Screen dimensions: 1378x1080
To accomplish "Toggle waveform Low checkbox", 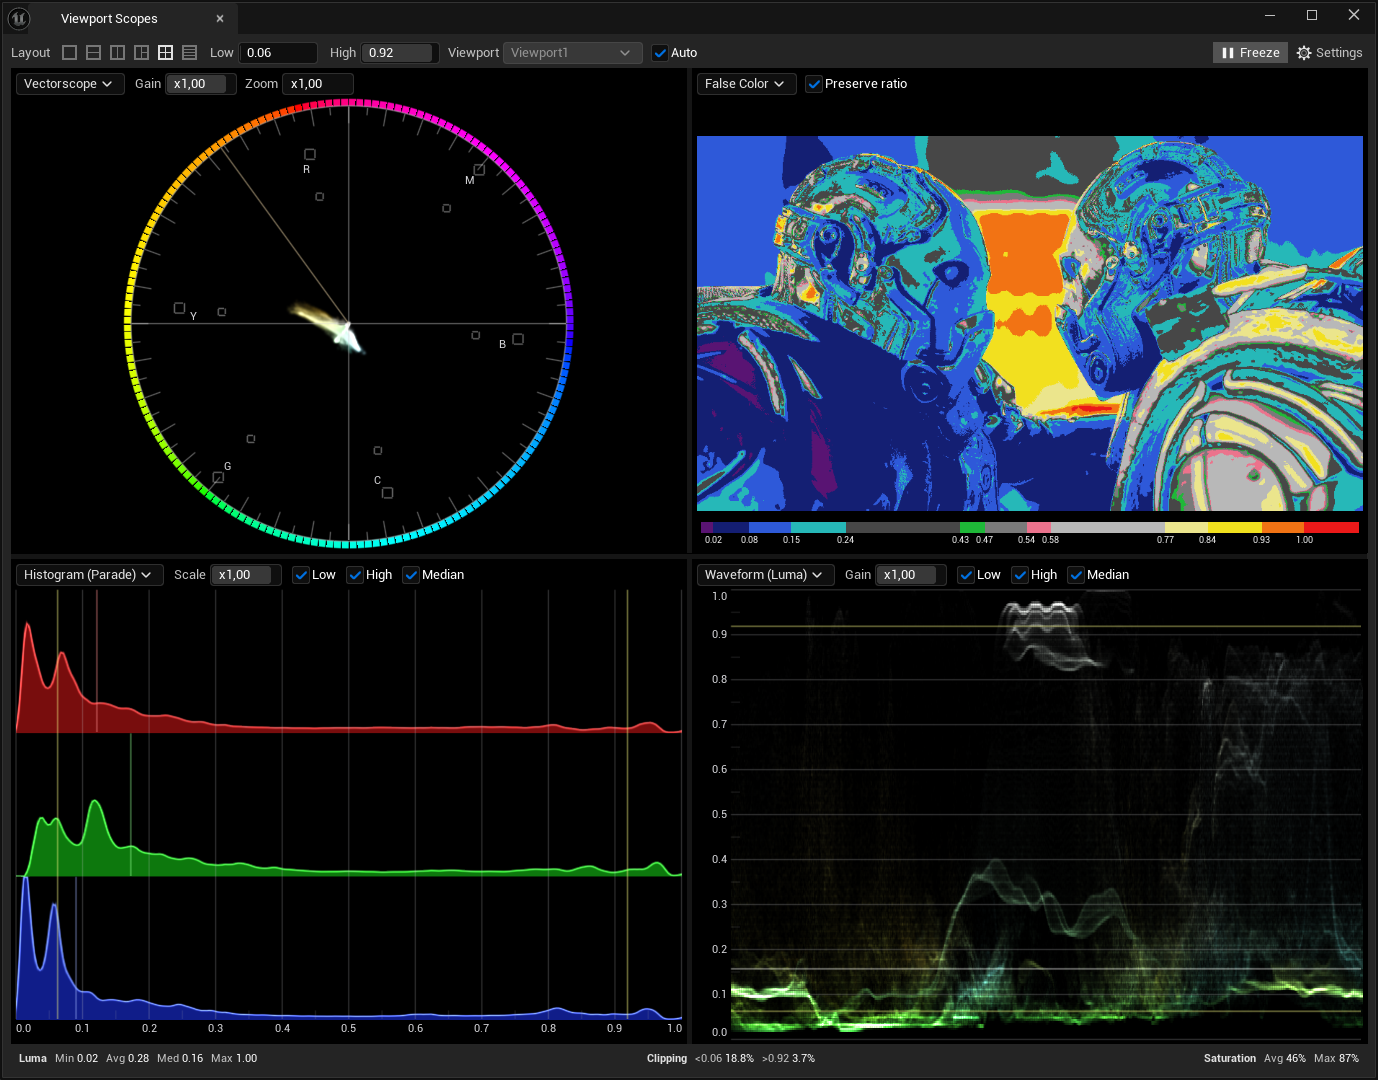I will pyautogui.click(x=966, y=575).
